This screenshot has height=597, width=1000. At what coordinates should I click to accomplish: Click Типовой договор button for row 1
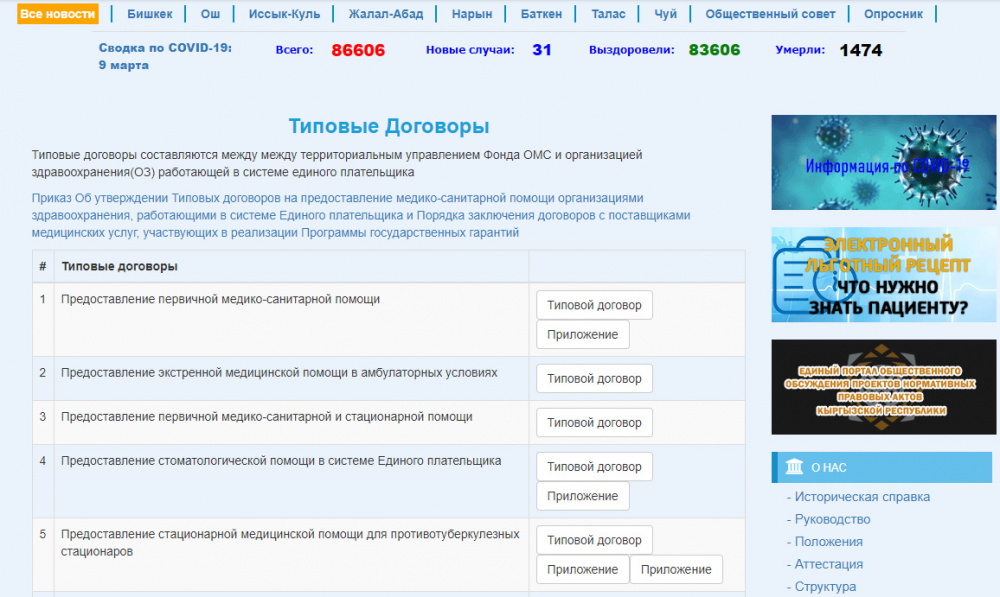pyautogui.click(x=594, y=305)
